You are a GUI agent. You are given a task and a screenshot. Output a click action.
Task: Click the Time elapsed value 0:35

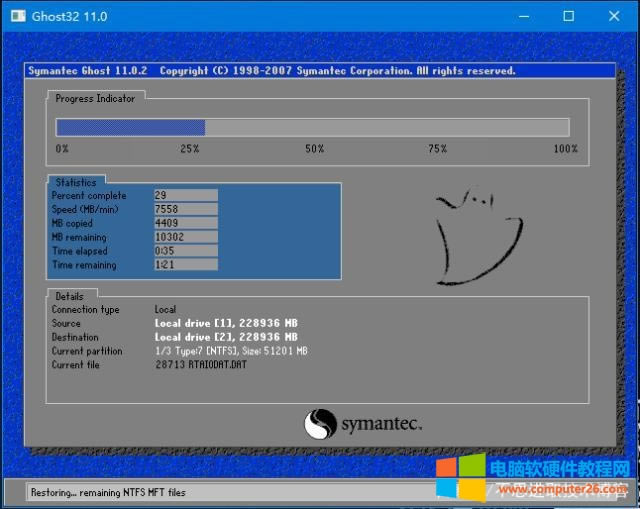(x=186, y=251)
